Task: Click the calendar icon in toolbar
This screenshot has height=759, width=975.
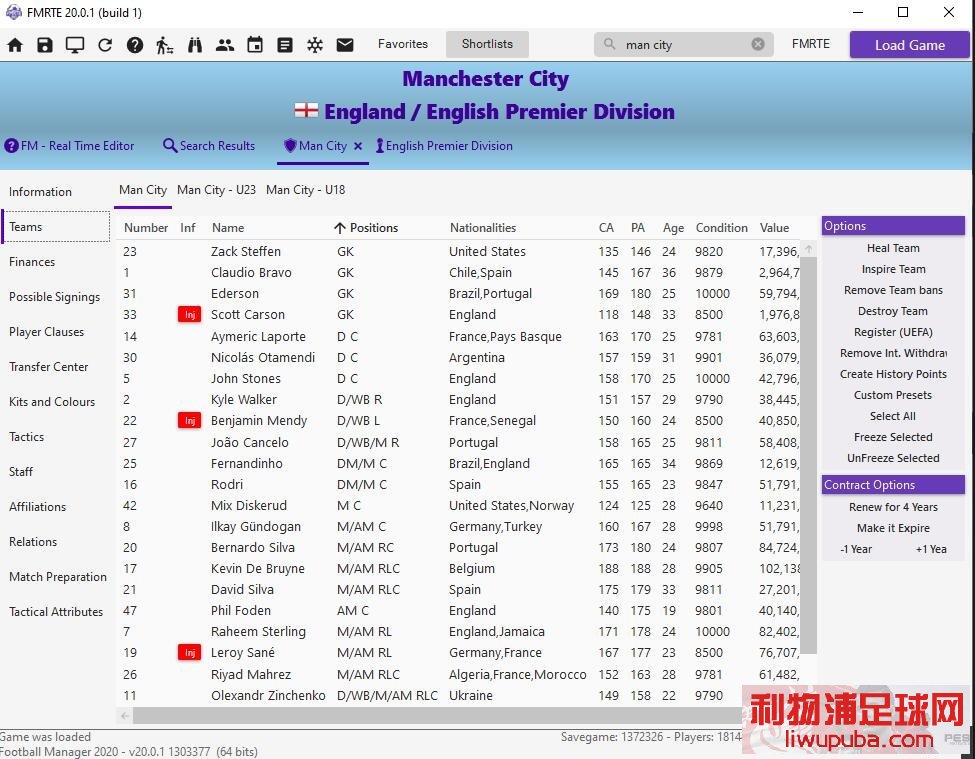Action: point(255,45)
